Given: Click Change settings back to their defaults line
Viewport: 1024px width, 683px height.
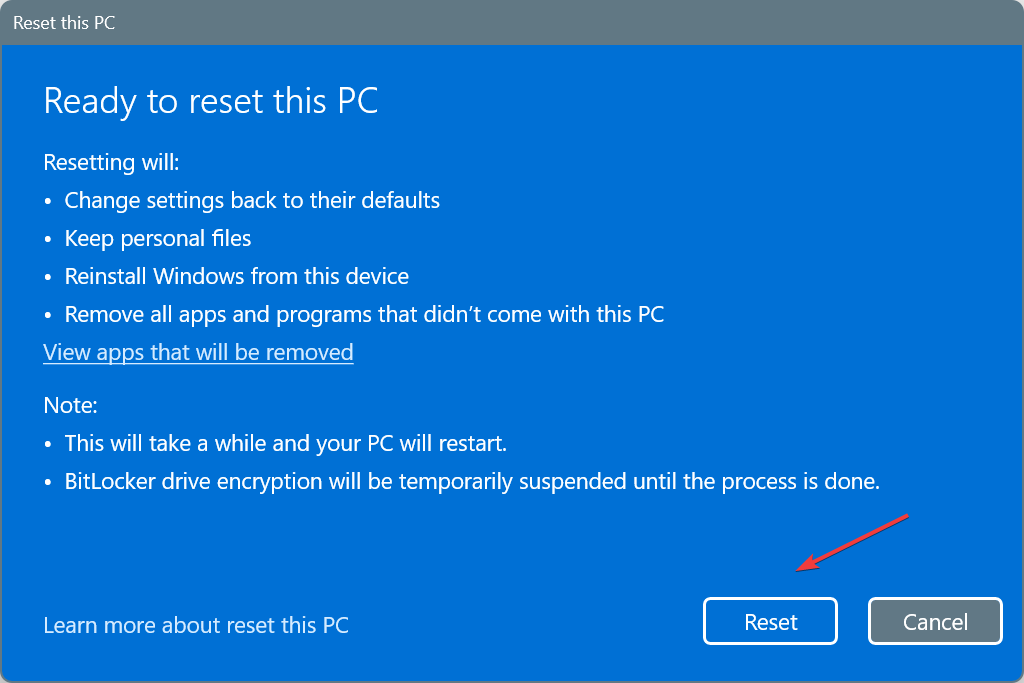Looking at the screenshot, I should point(252,200).
